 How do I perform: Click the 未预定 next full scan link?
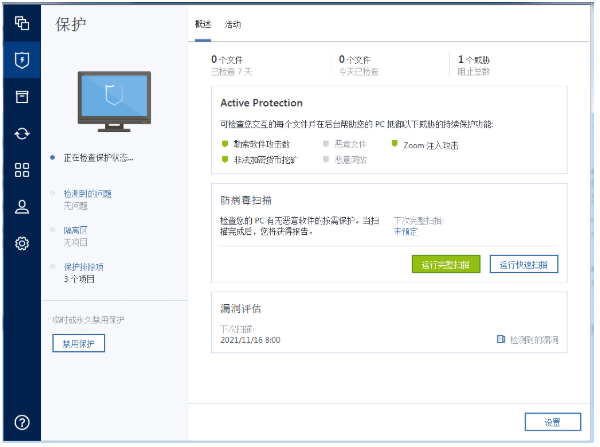(x=406, y=232)
